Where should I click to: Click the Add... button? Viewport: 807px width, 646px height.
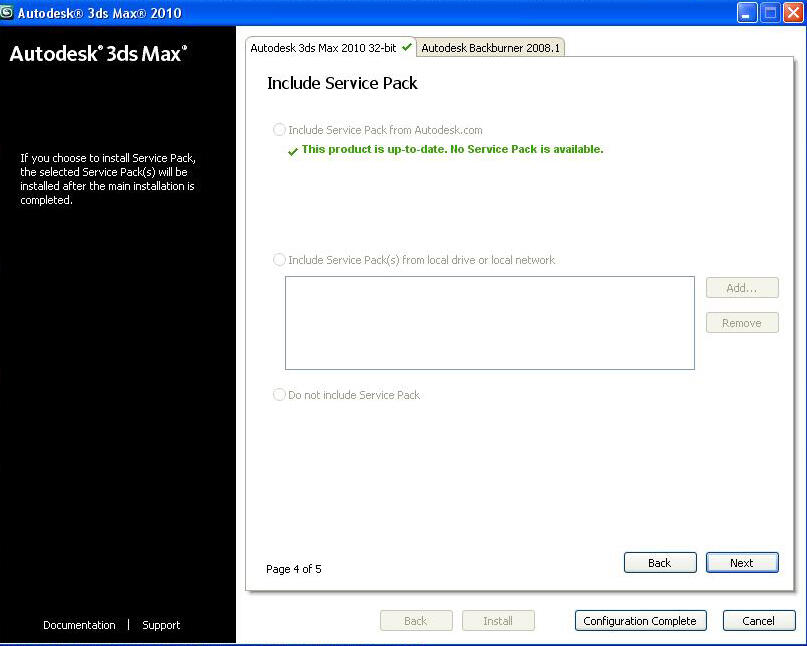pos(742,288)
